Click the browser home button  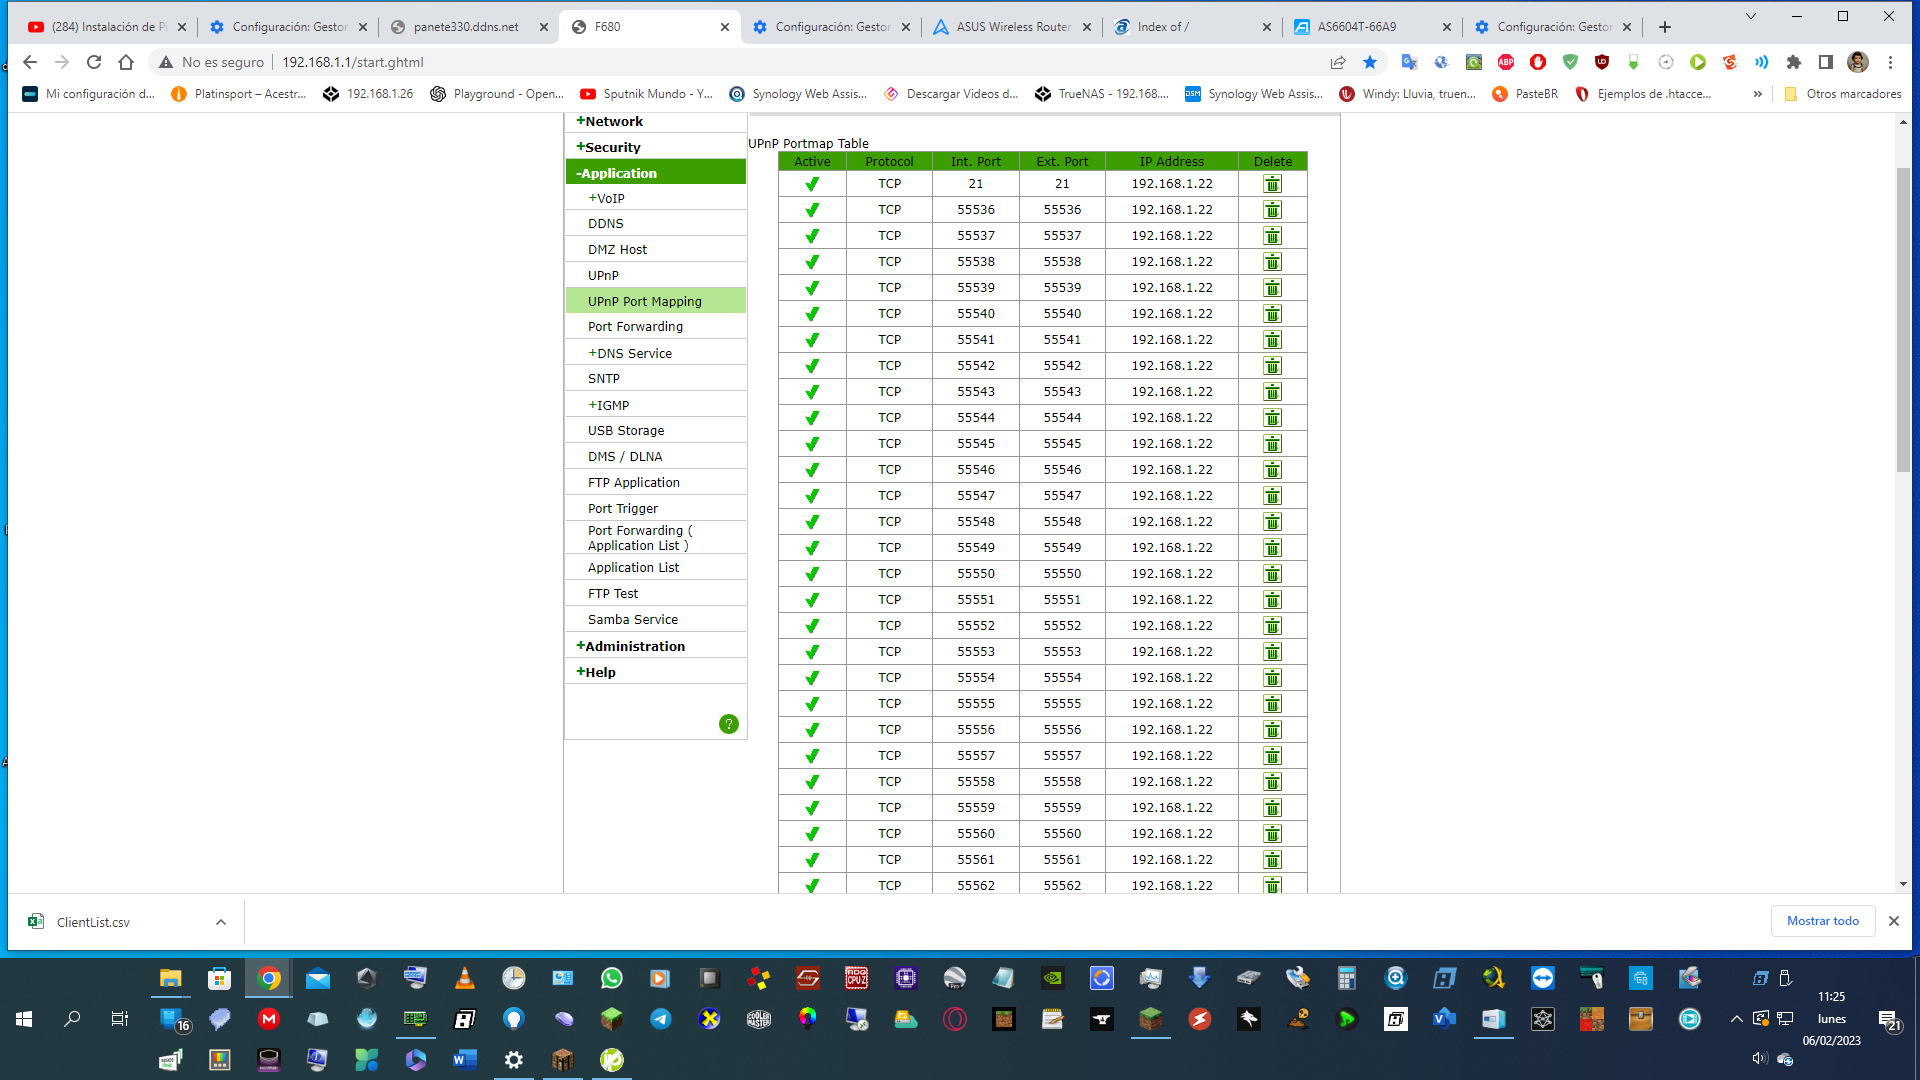point(126,62)
